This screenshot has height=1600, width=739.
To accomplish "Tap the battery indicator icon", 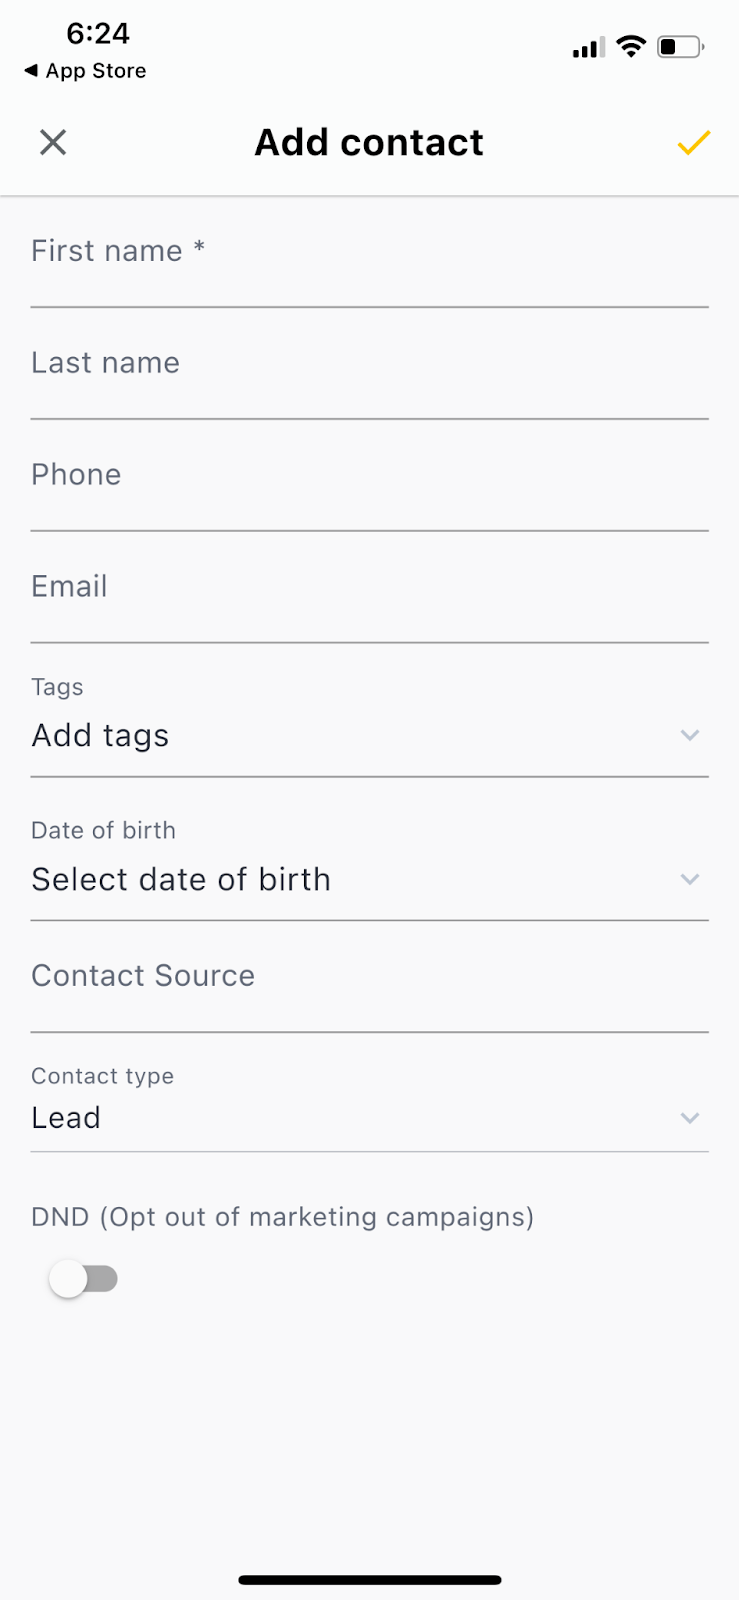I will pos(680,46).
